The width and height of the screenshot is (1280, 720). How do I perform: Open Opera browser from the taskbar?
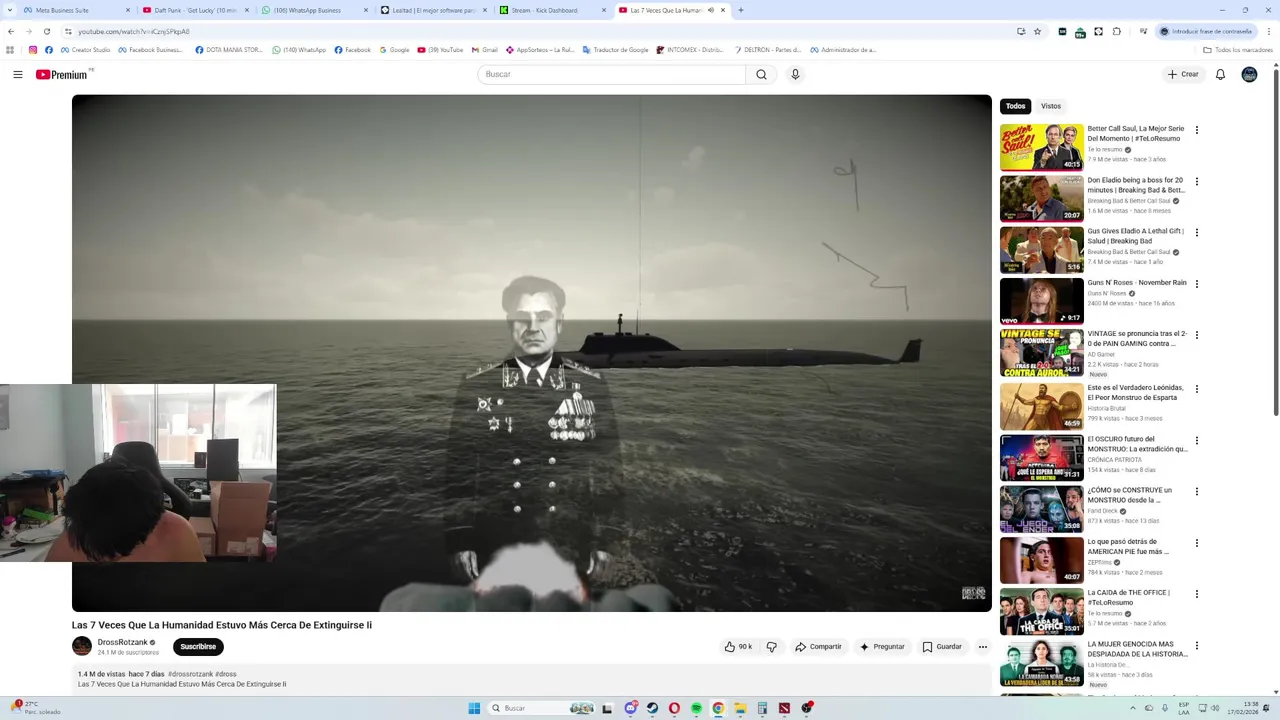click(674, 708)
